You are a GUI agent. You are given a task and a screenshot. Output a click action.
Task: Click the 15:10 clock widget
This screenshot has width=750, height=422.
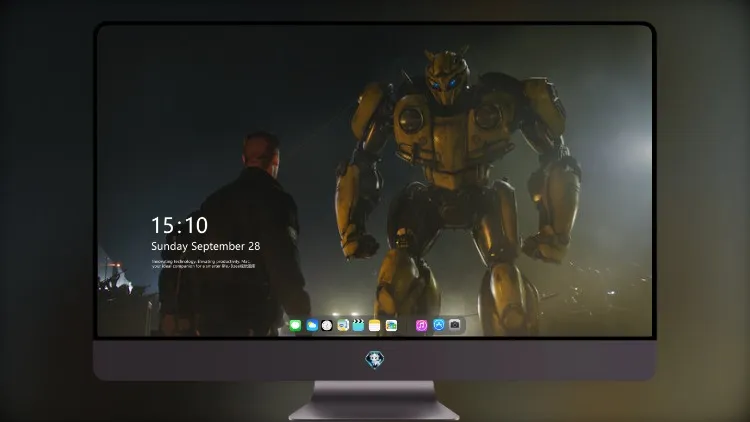tap(179, 225)
